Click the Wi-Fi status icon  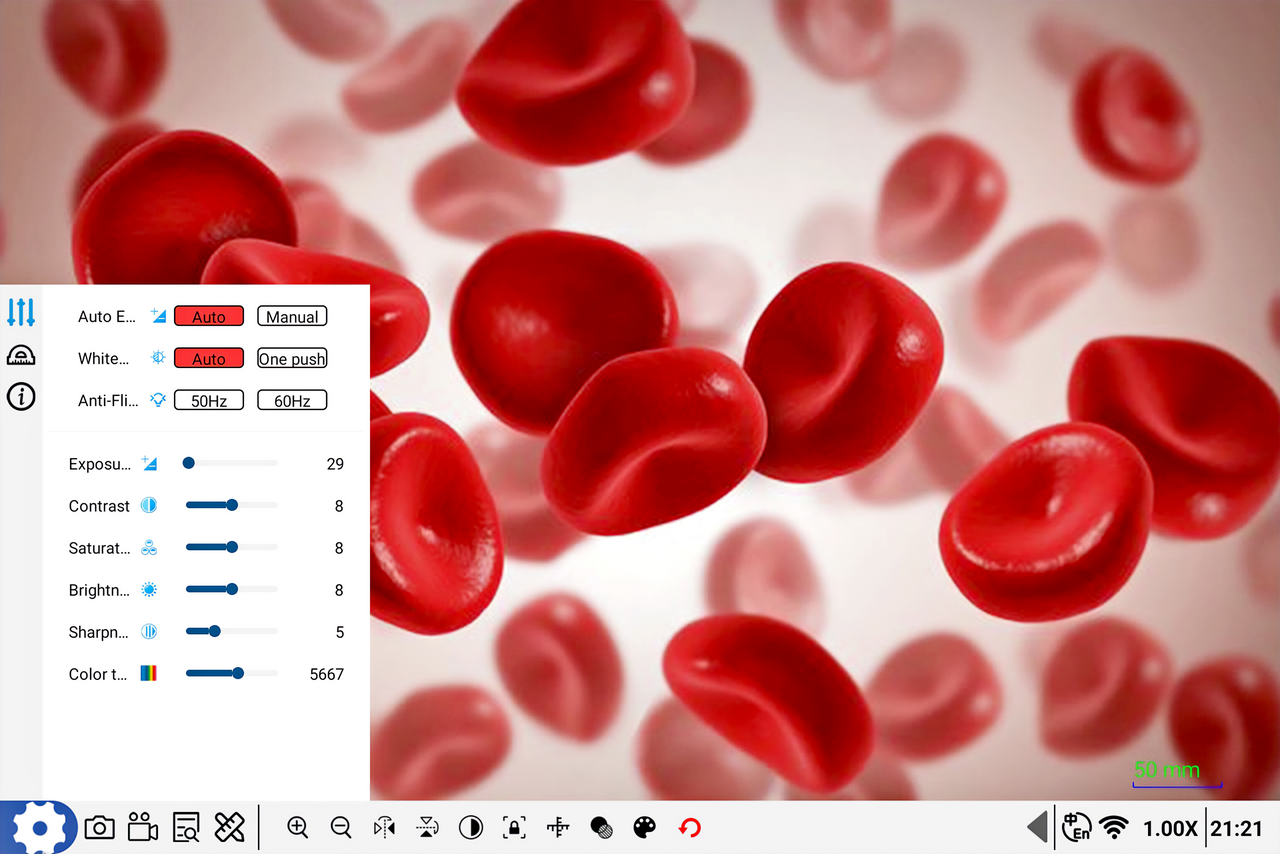(x=1113, y=828)
